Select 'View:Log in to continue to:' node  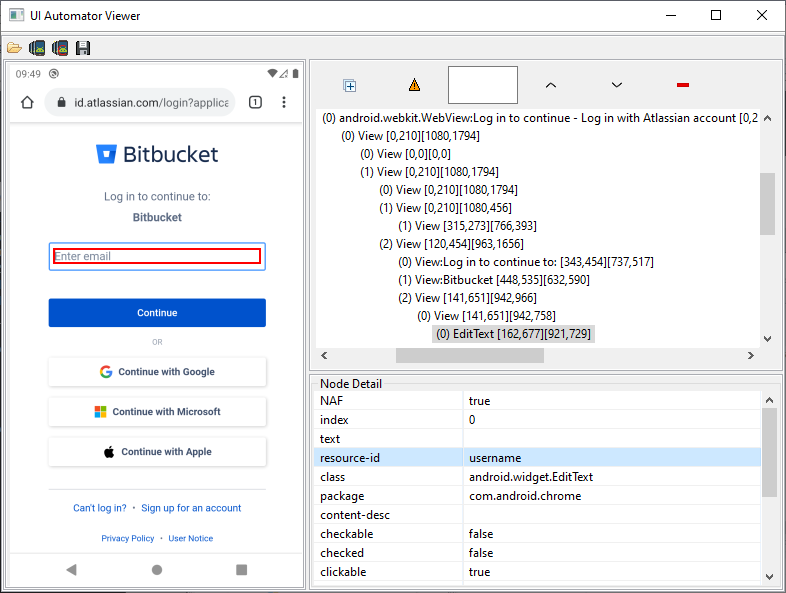pyautogui.click(x=526, y=262)
